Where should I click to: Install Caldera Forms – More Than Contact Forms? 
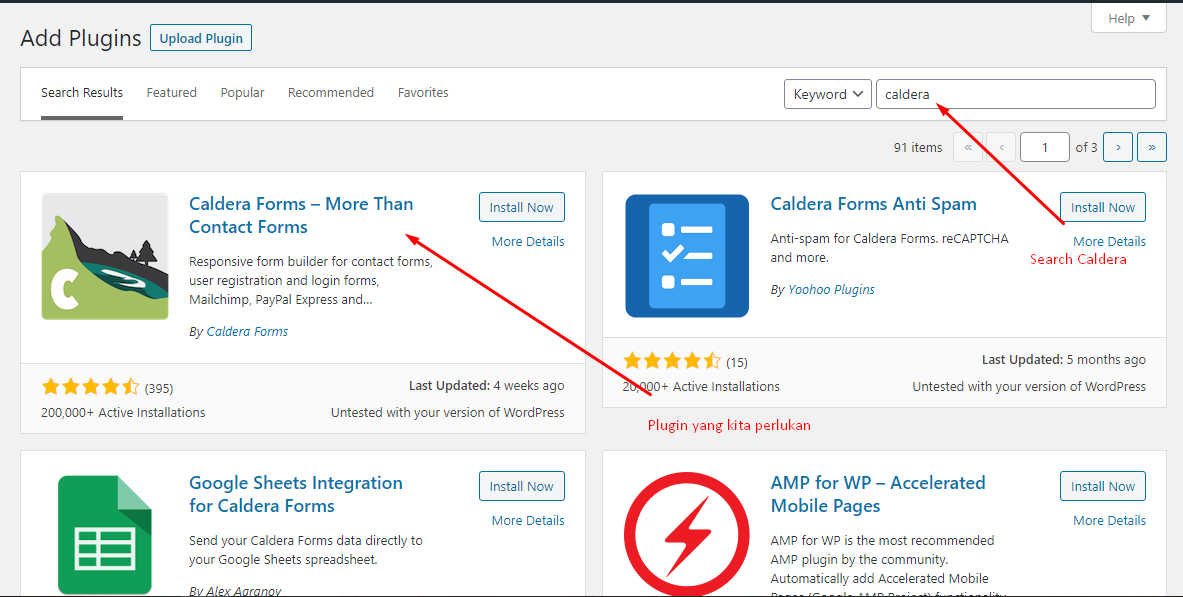[521, 208]
